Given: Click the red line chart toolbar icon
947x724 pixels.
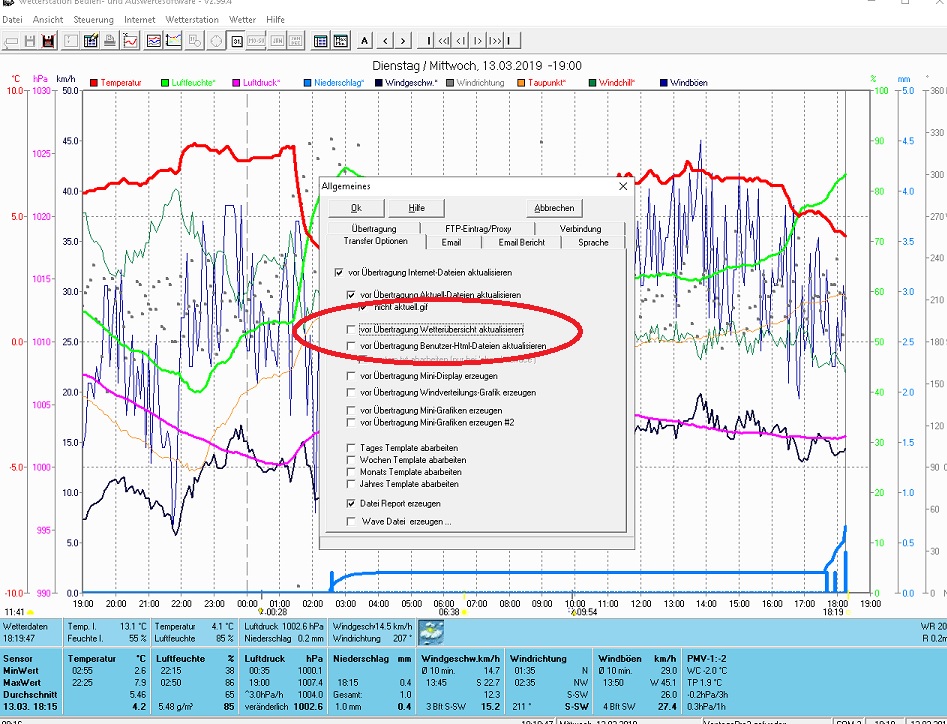Looking at the screenshot, I should click(x=131, y=41).
